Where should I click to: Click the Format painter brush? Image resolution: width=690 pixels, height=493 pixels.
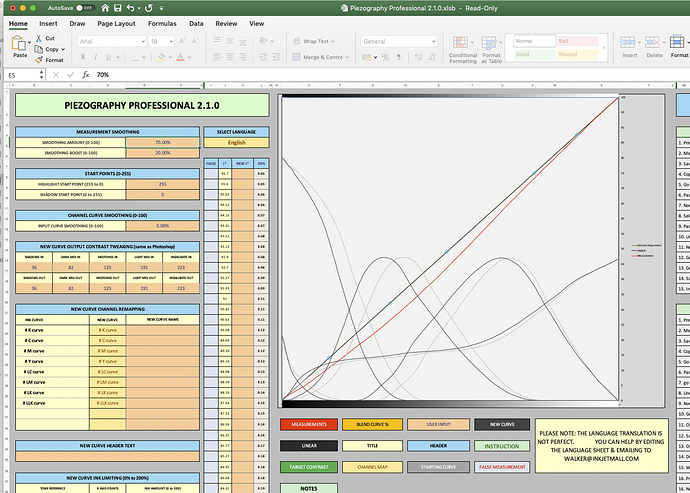coord(39,60)
